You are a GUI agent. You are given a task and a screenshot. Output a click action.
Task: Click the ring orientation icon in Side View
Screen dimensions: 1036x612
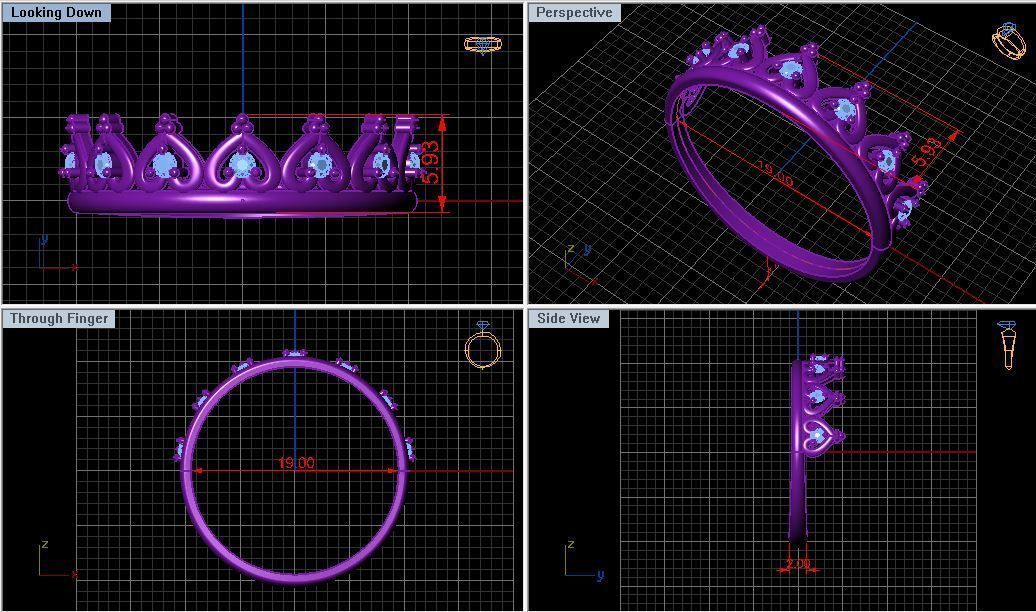click(x=1008, y=345)
